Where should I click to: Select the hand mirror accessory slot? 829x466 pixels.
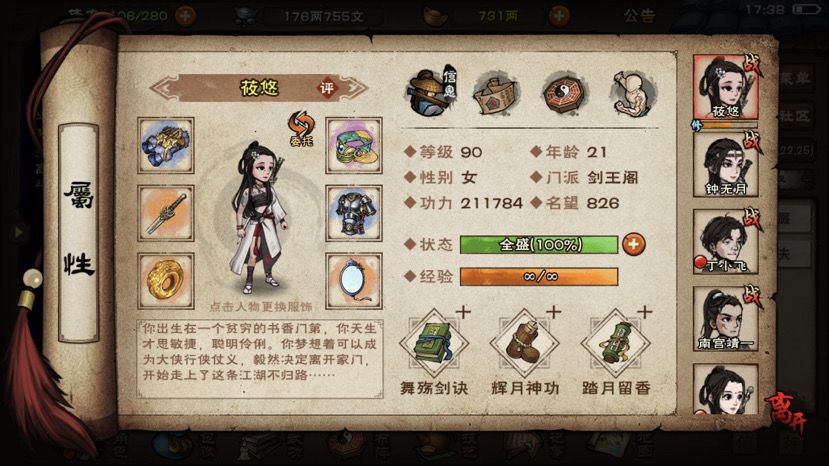[x=354, y=280]
